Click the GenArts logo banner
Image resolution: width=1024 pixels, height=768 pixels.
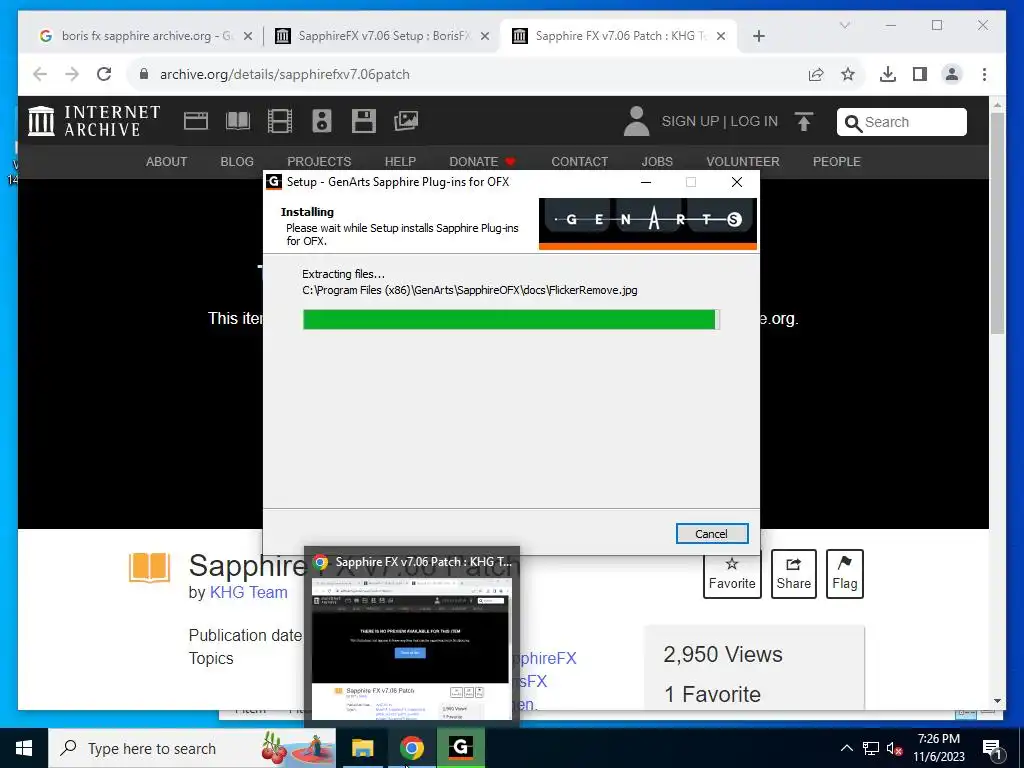tap(647, 223)
